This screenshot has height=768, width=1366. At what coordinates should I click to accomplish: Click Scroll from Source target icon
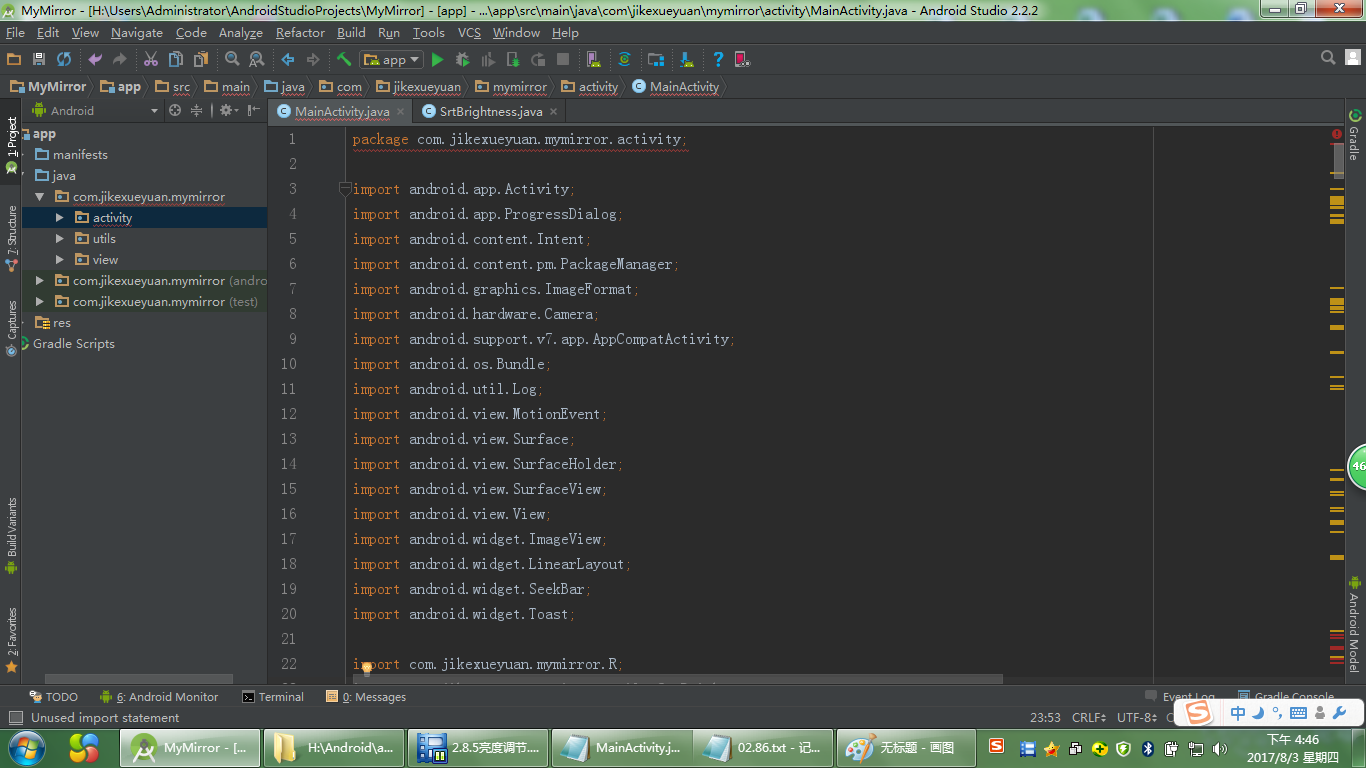tap(175, 110)
